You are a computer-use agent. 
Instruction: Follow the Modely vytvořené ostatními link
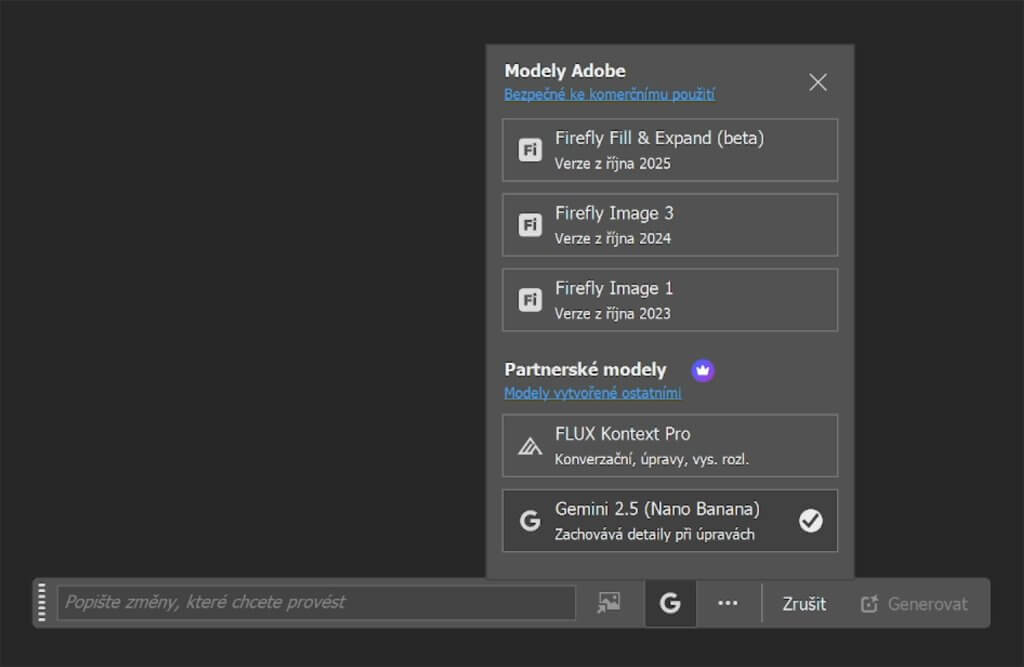(592, 393)
